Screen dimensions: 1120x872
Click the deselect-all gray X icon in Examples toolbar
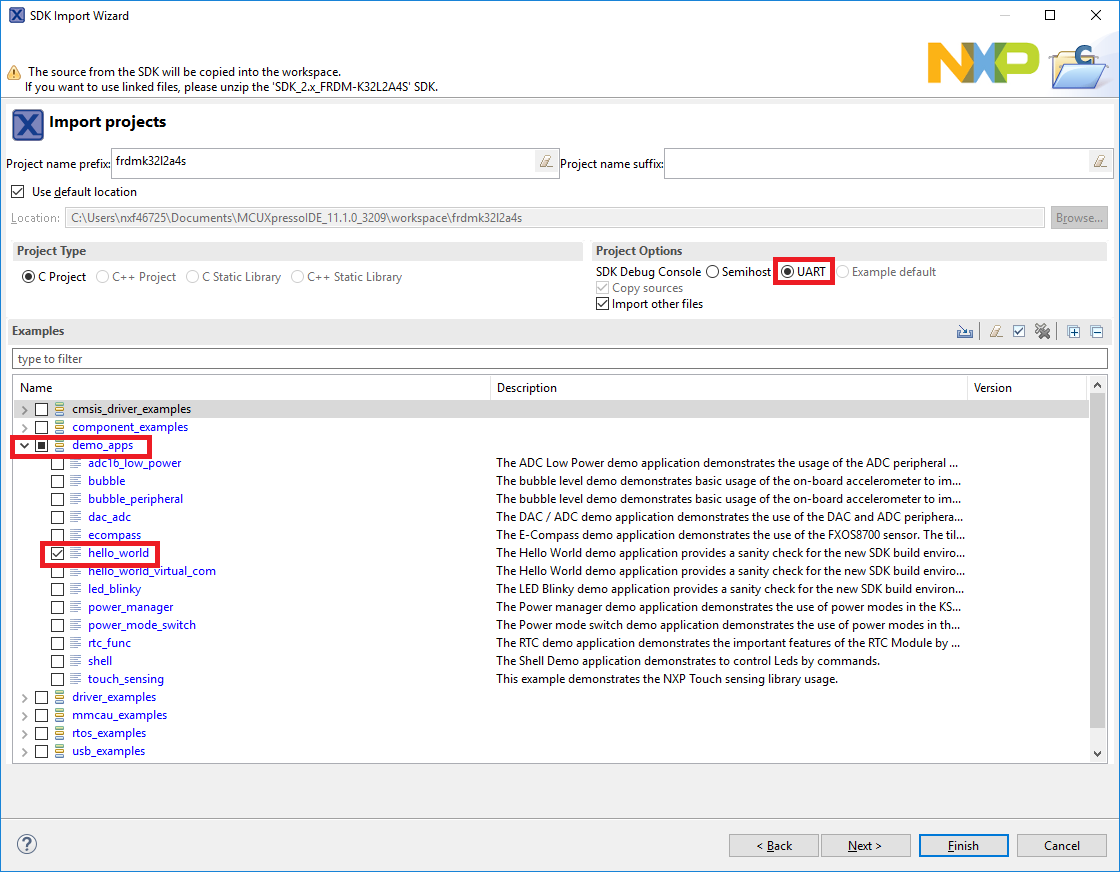[x=1042, y=332]
